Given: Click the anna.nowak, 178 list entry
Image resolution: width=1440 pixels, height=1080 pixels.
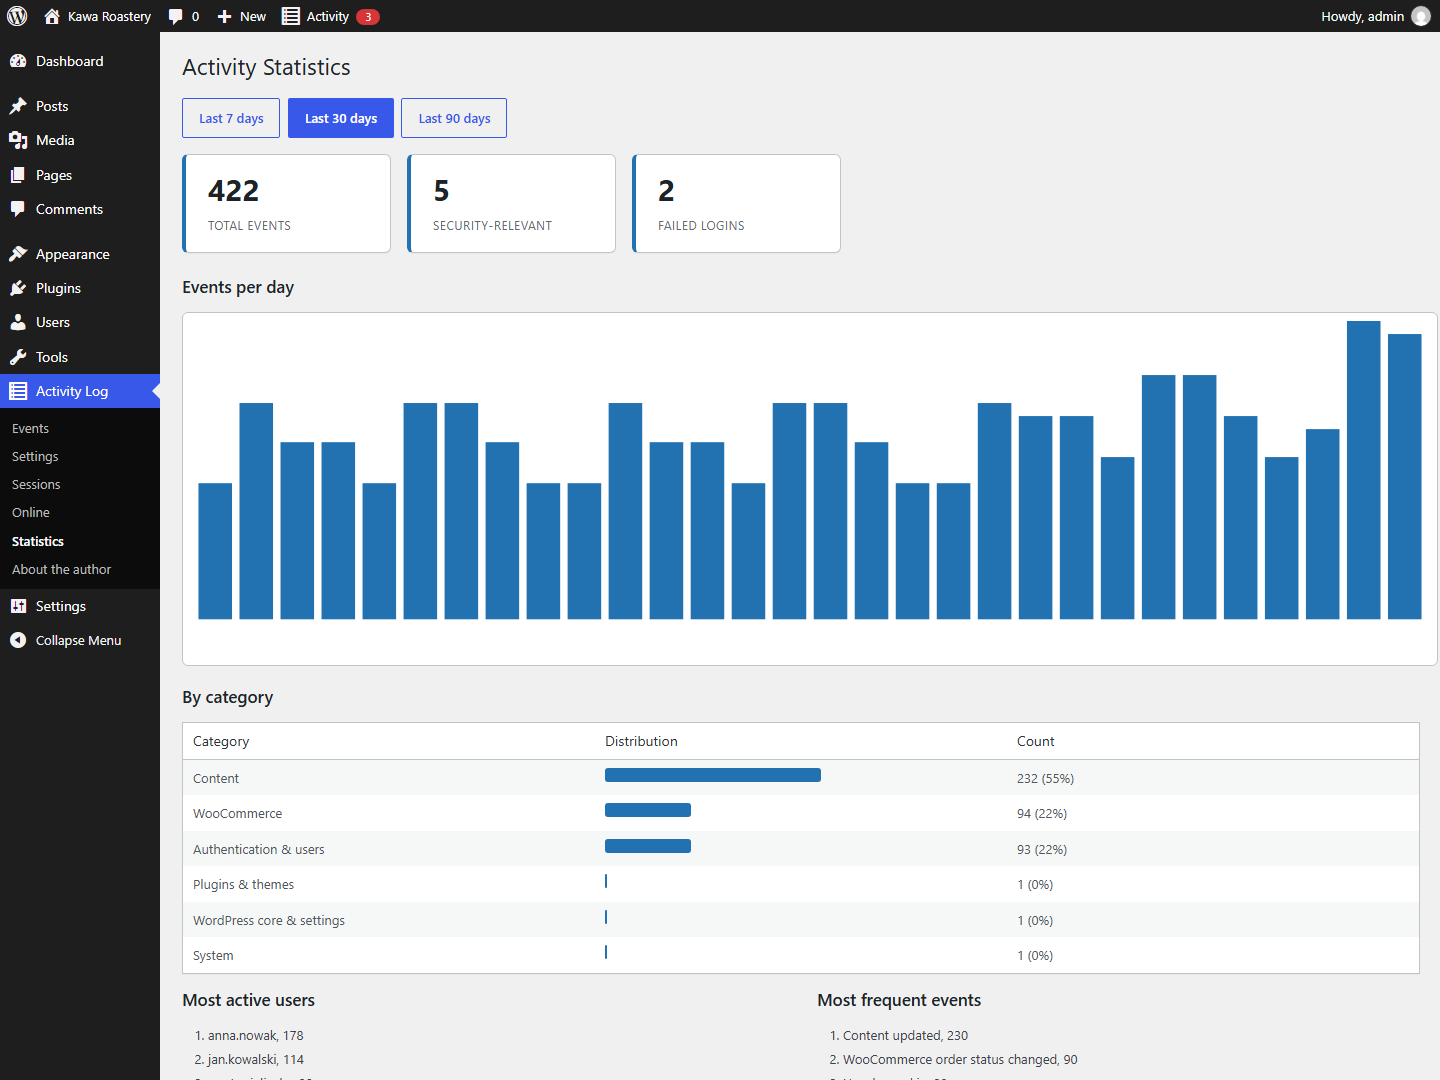Looking at the screenshot, I should tap(255, 1035).
